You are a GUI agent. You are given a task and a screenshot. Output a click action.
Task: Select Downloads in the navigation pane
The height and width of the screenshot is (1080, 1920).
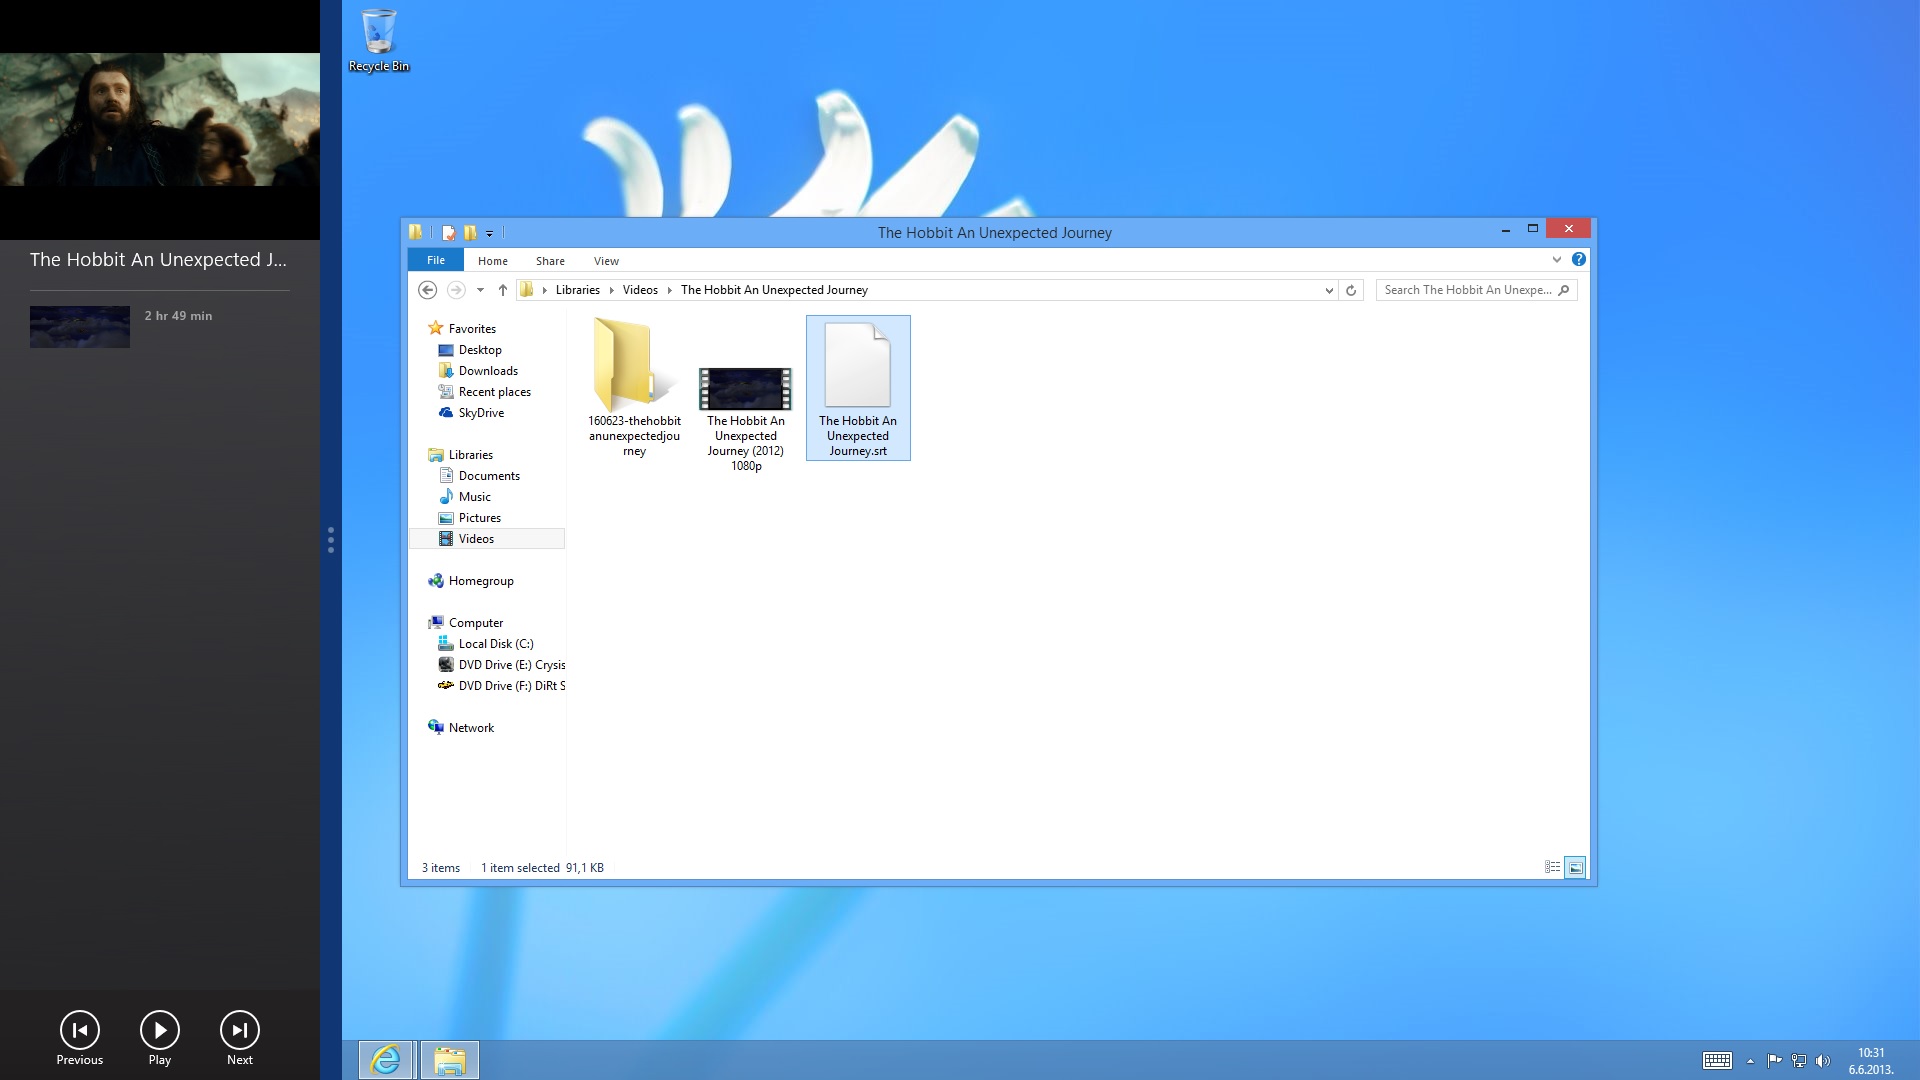pyautogui.click(x=488, y=371)
